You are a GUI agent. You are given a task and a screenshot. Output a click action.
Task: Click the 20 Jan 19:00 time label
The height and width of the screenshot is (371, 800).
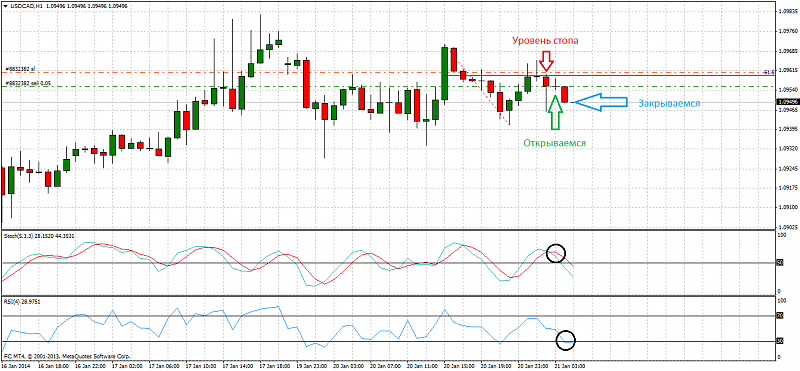[x=497, y=365]
